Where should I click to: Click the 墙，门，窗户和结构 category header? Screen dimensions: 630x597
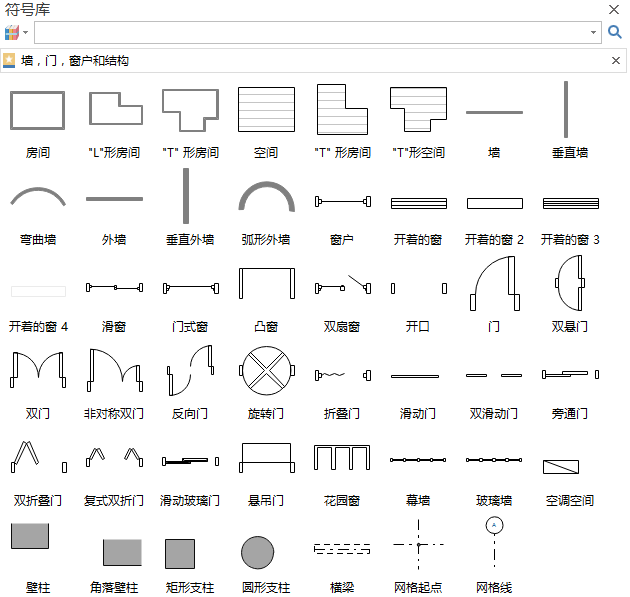[313, 61]
